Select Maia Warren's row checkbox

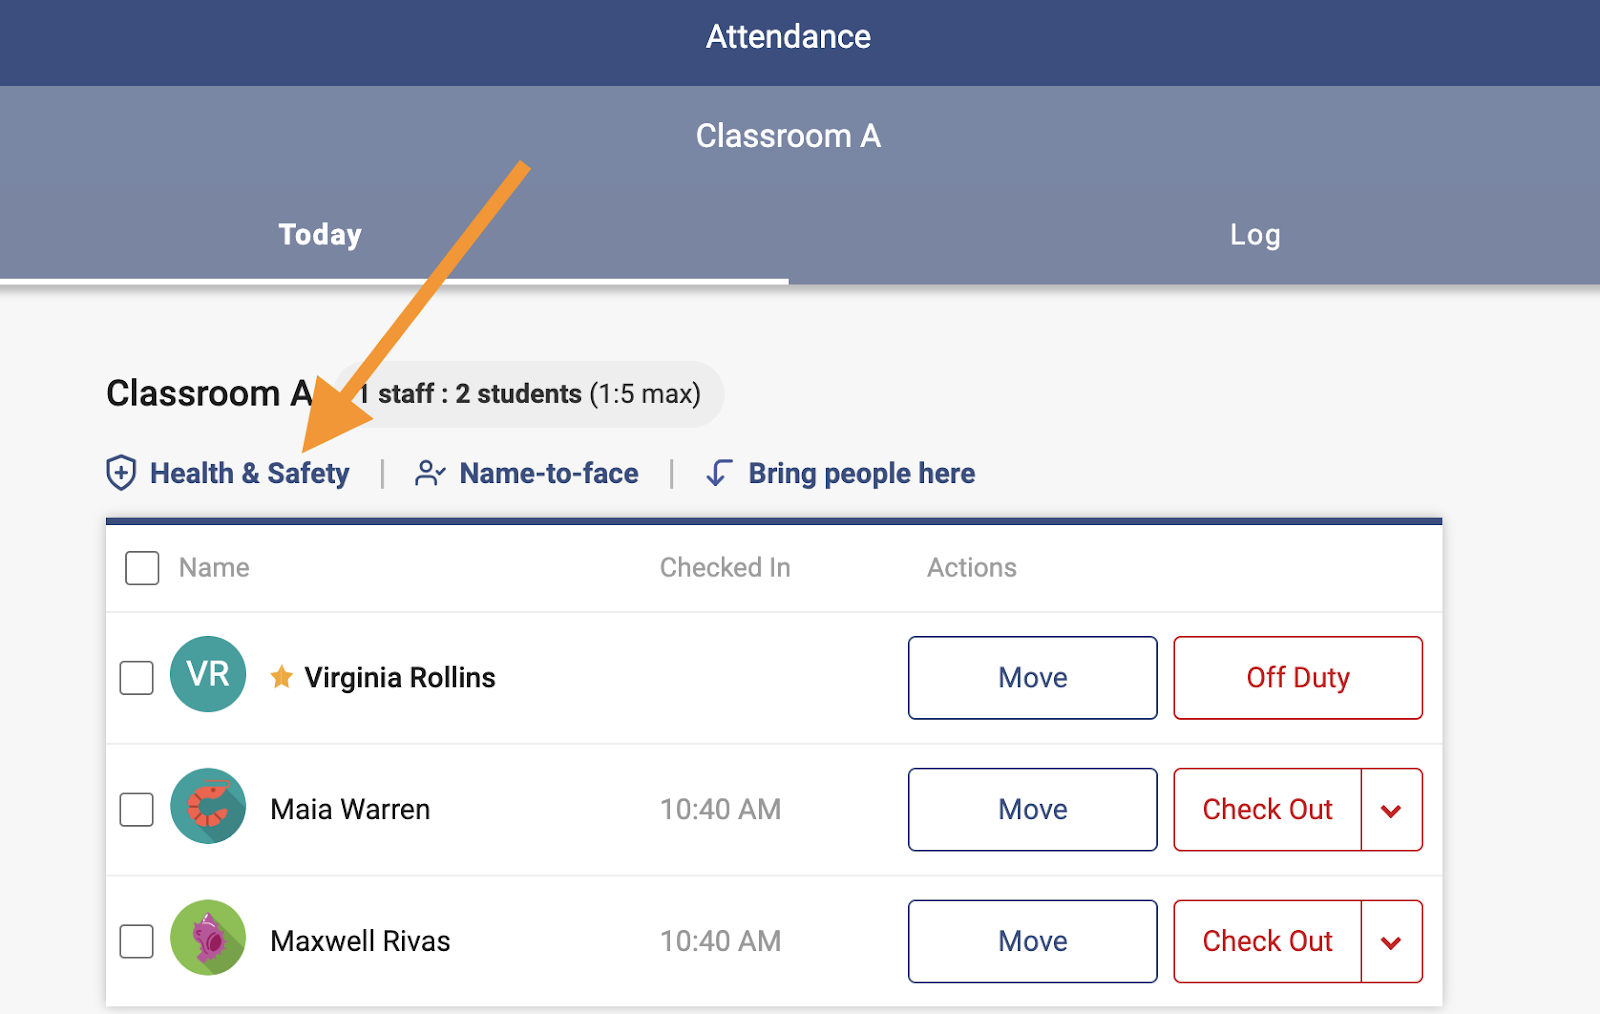pos(137,810)
